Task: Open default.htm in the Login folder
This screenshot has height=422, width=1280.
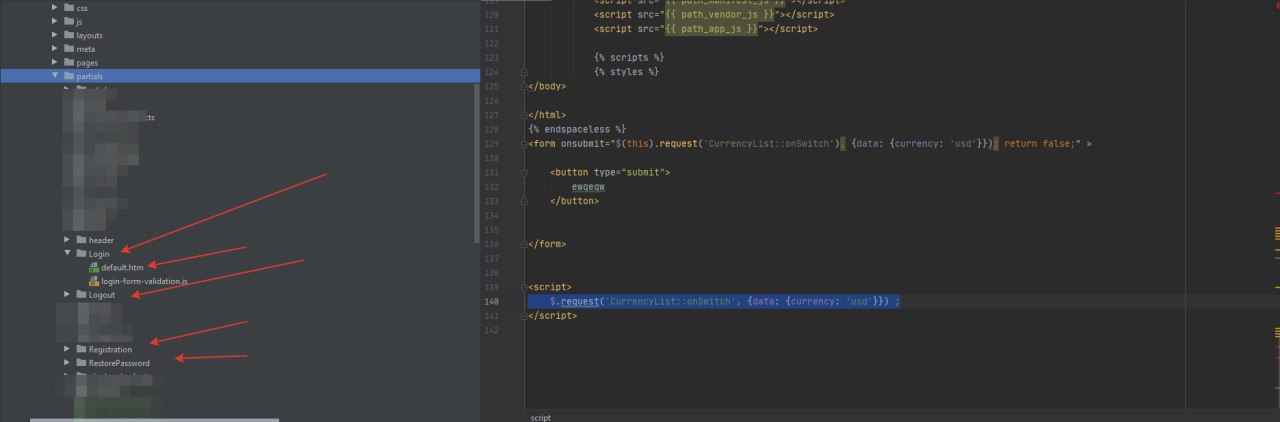Action: (x=122, y=267)
